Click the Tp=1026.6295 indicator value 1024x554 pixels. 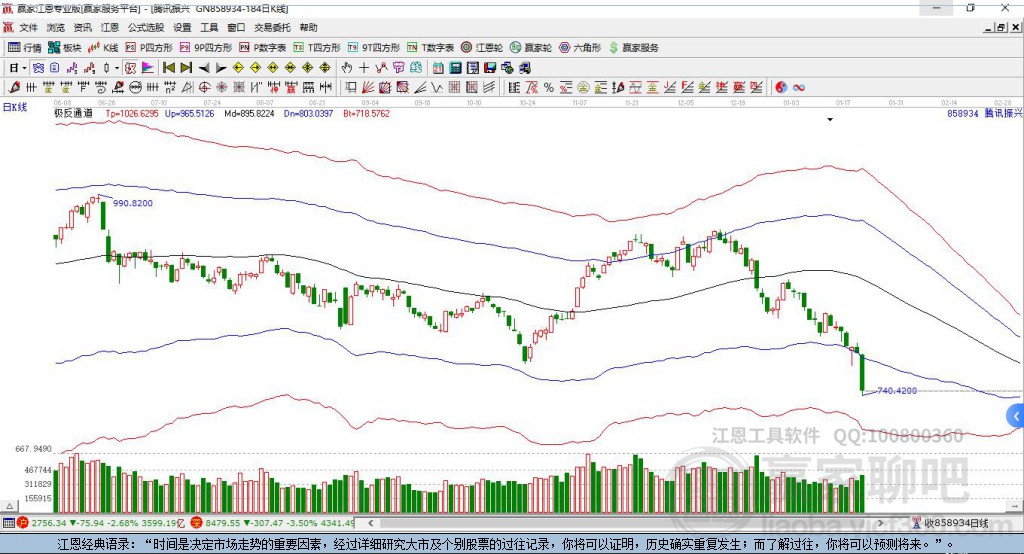click(x=132, y=113)
